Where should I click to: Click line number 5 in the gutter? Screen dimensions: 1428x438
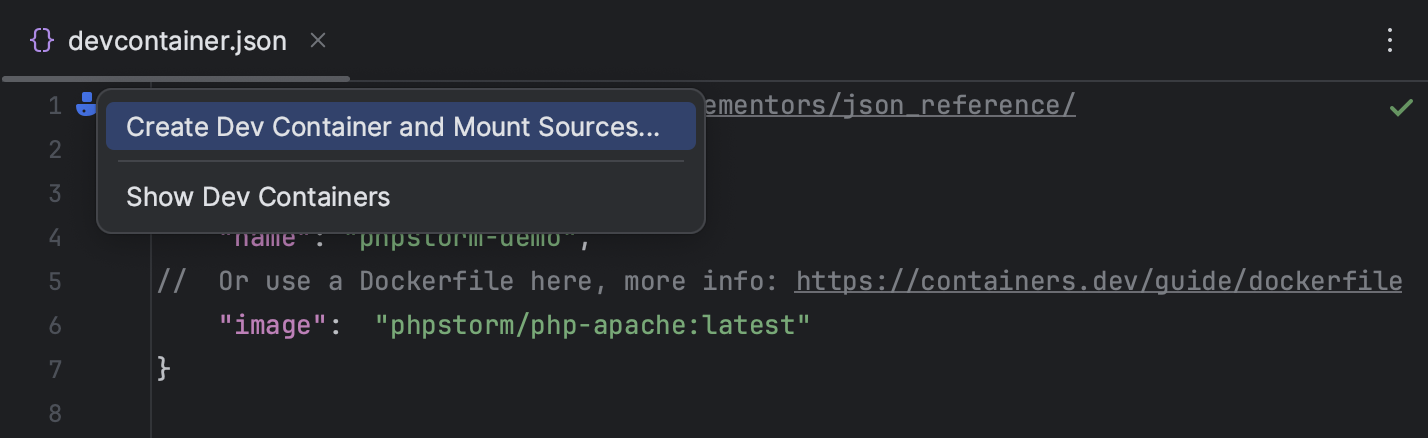coord(55,282)
